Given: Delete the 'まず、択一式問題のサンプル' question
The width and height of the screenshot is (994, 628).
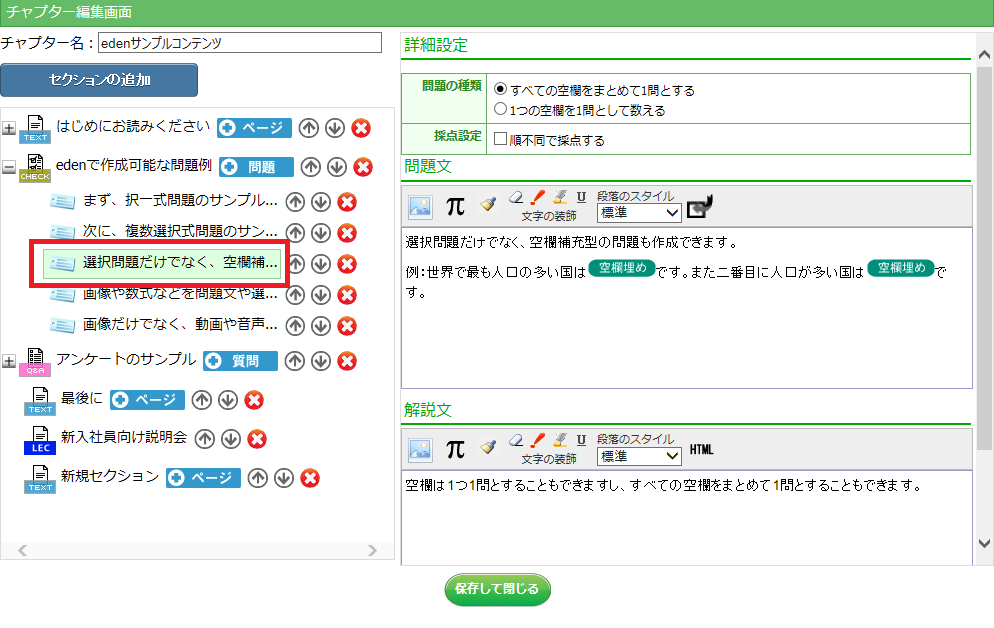Looking at the screenshot, I should [347, 202].
